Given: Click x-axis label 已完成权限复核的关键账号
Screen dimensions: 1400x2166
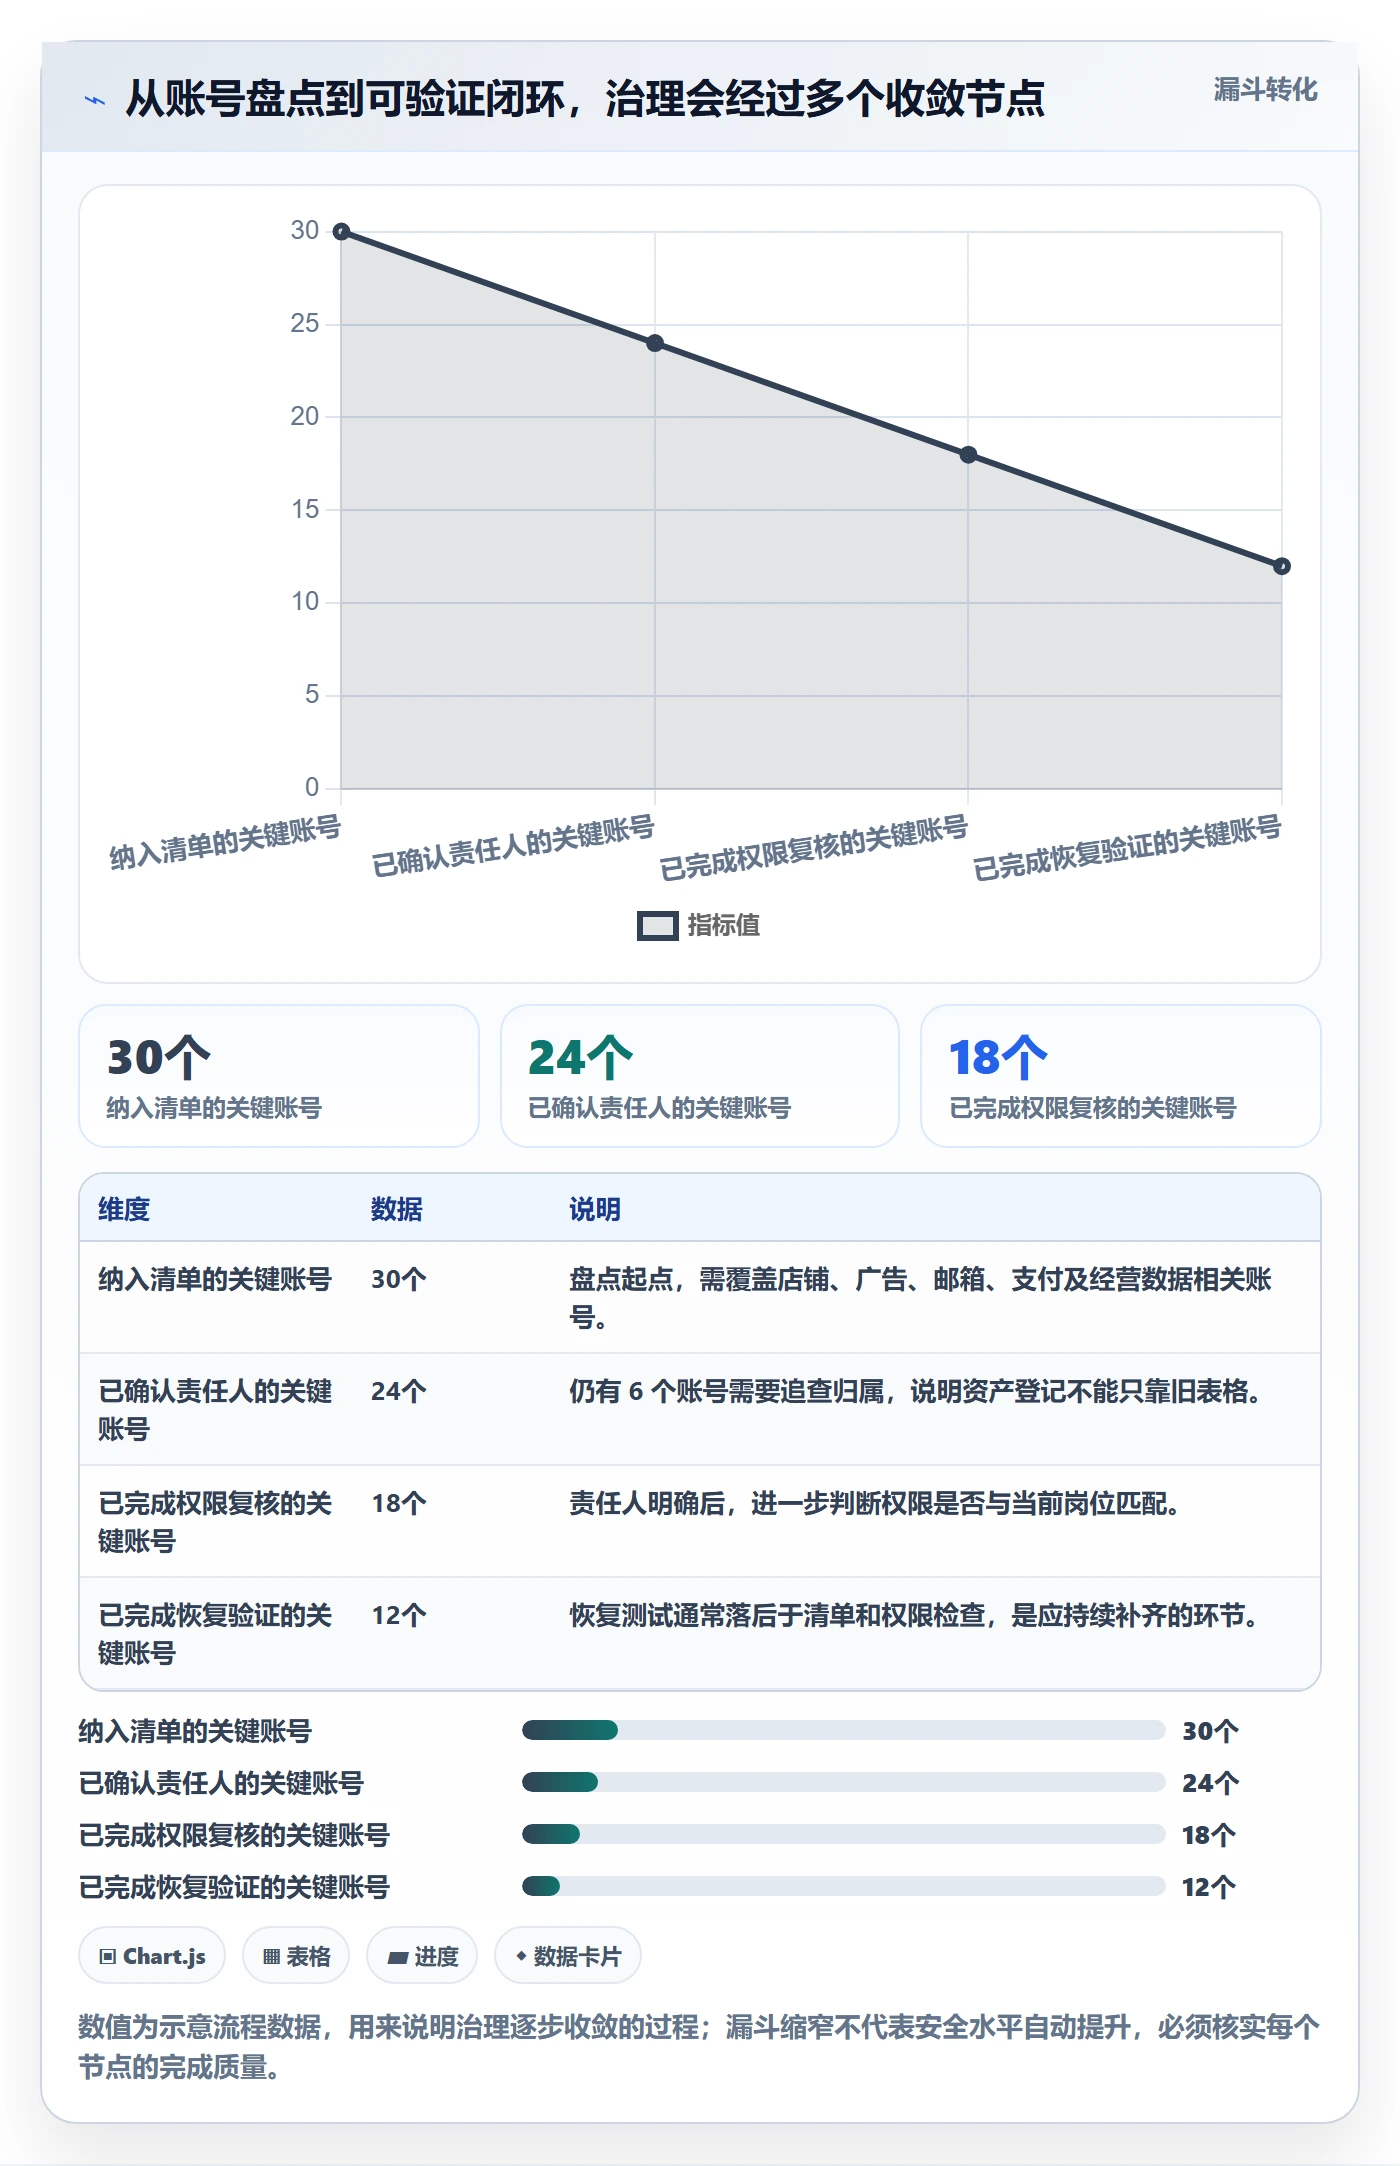Looking at the screenshot, I should pos(814,848).
